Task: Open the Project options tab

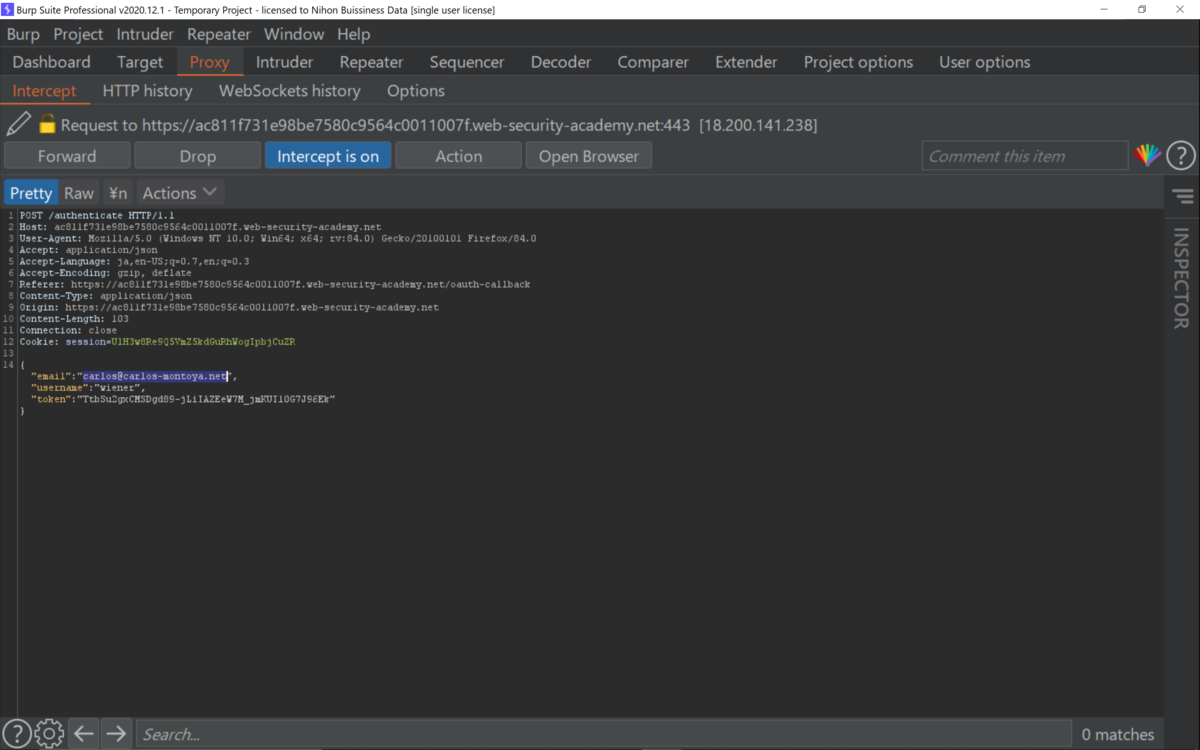Action: click(858, 62)
